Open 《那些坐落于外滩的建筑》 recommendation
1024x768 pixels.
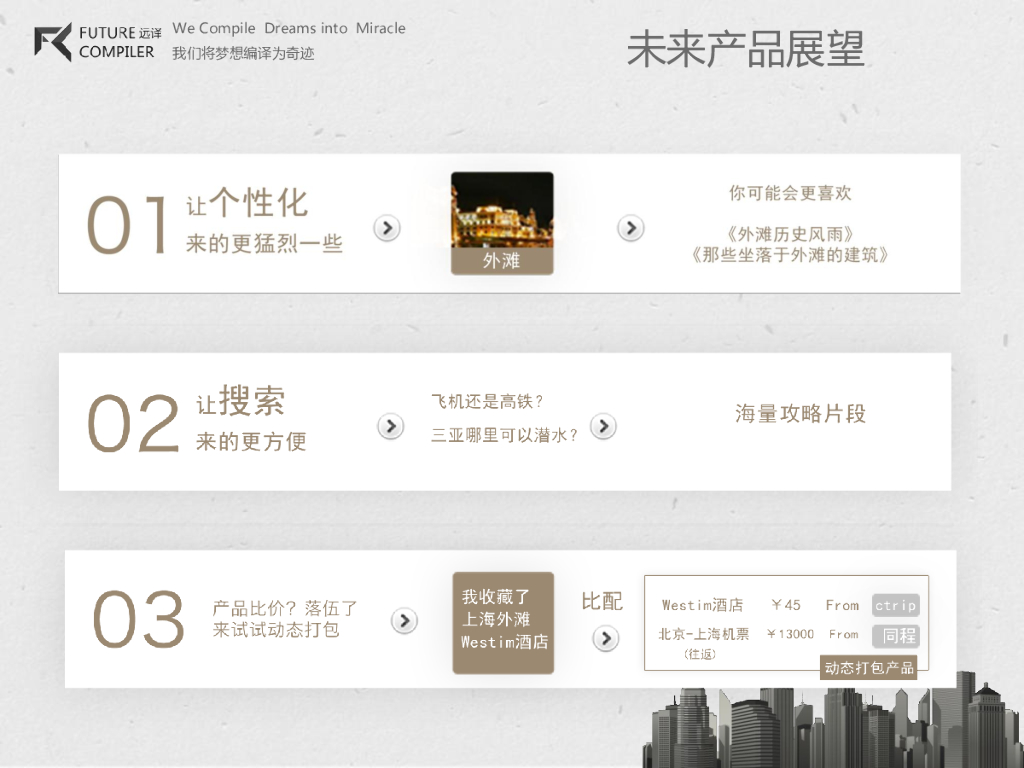pyautogui.click(x=790, y=255)
